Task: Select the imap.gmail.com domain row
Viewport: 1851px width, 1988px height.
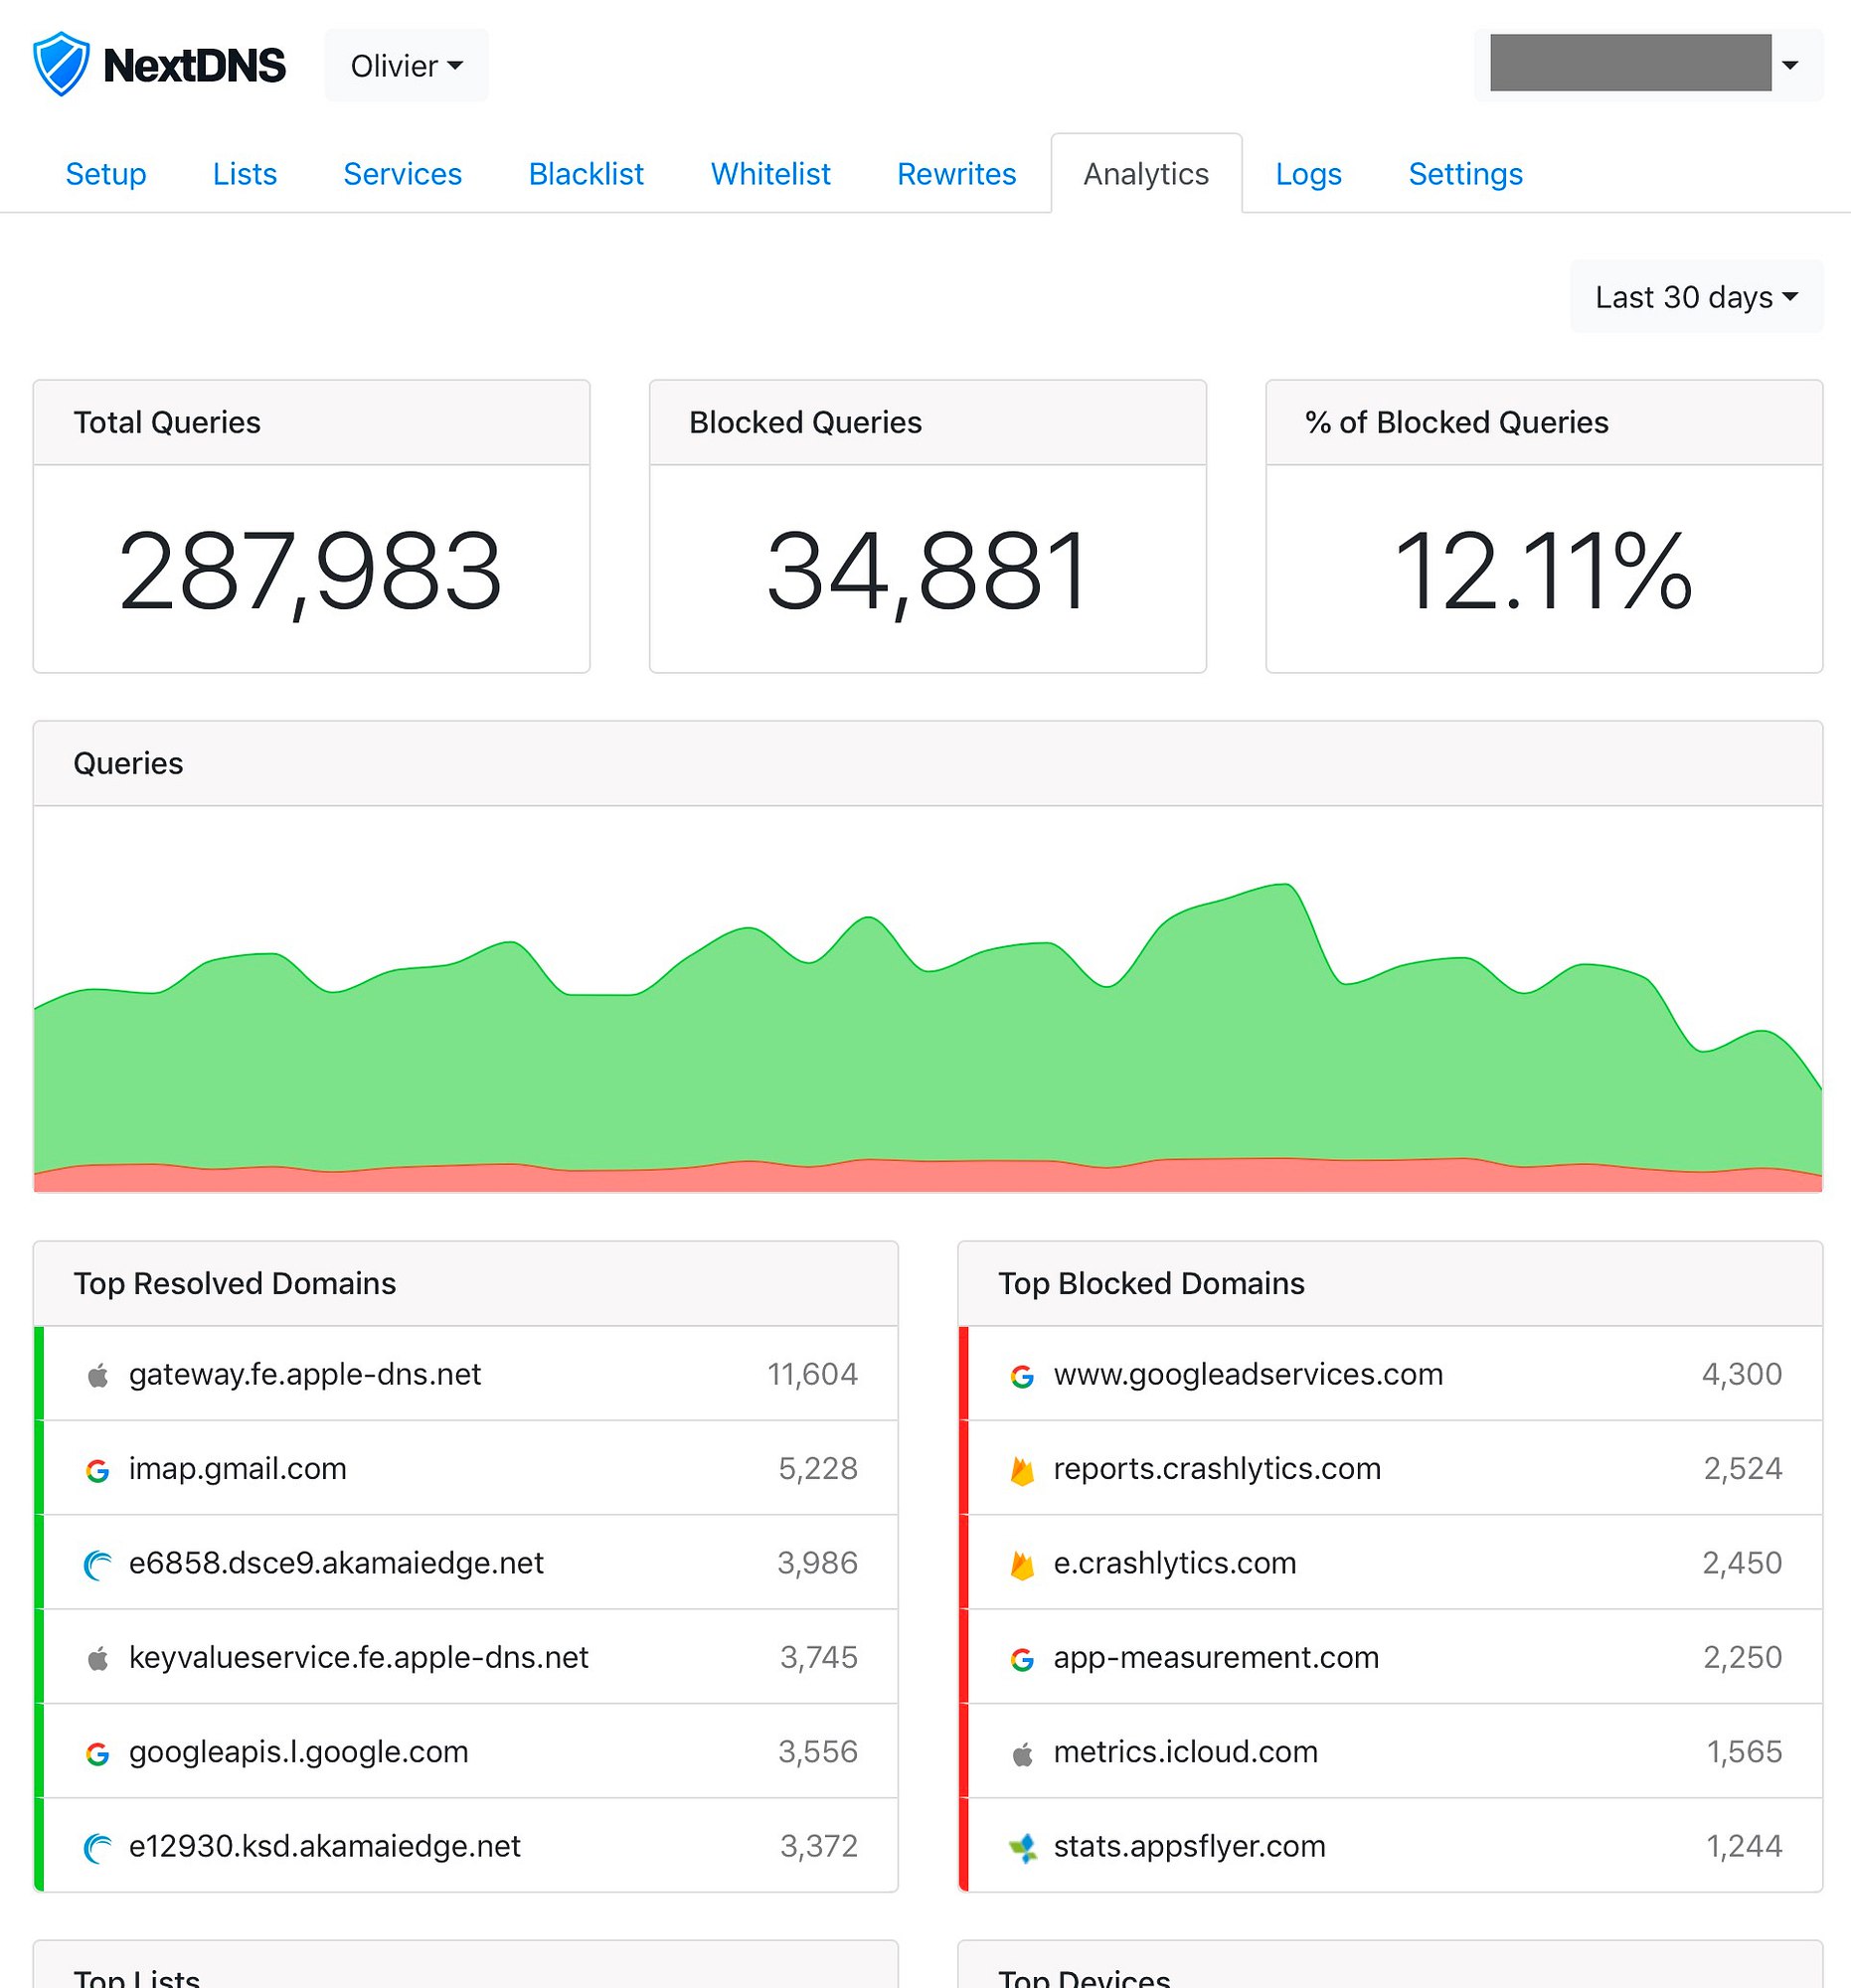Action: pyautogui.click(x=466, y=1468)
